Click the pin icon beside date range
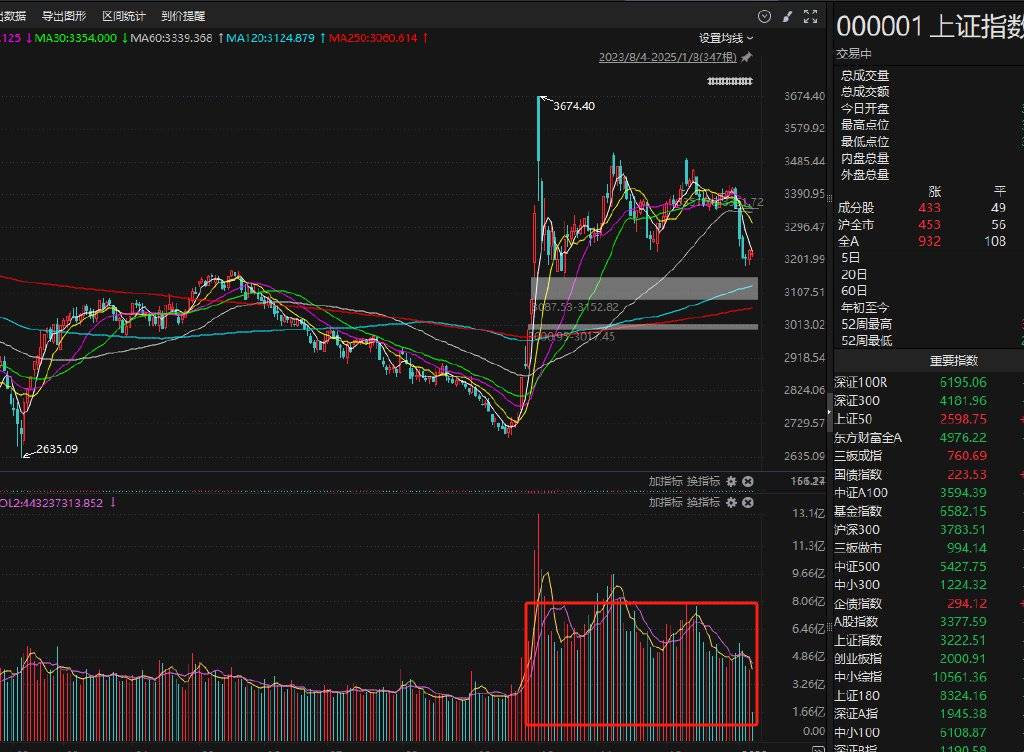The image size is (1024, 752). (746, 58)
